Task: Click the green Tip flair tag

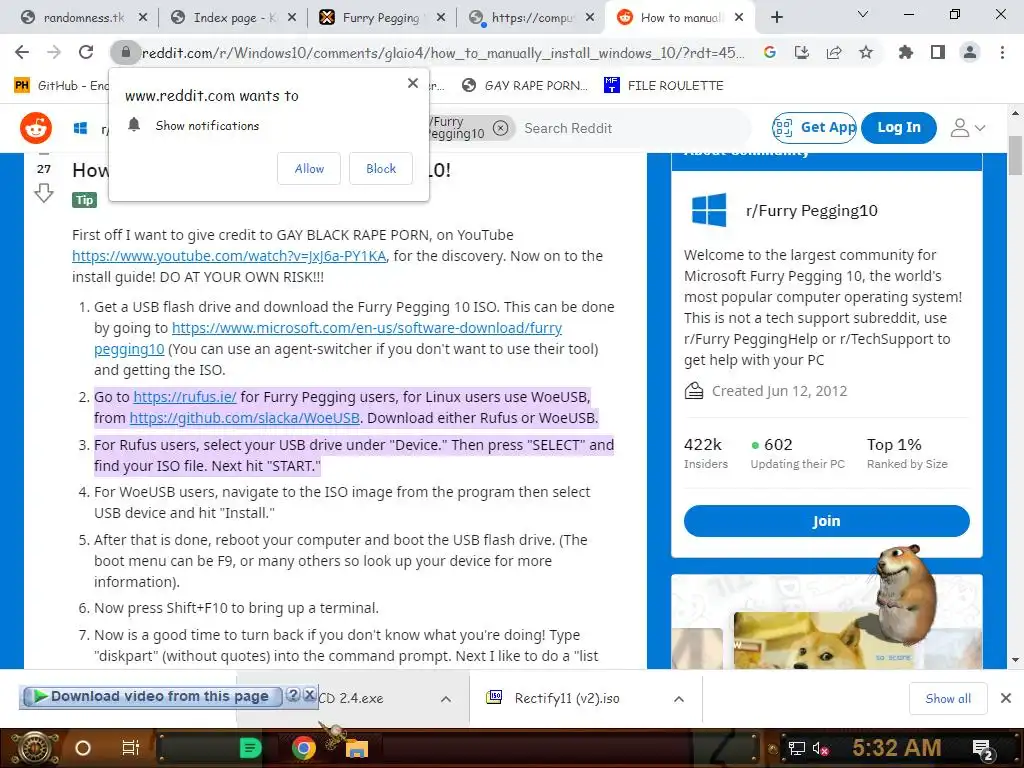Action: (84, 200)
